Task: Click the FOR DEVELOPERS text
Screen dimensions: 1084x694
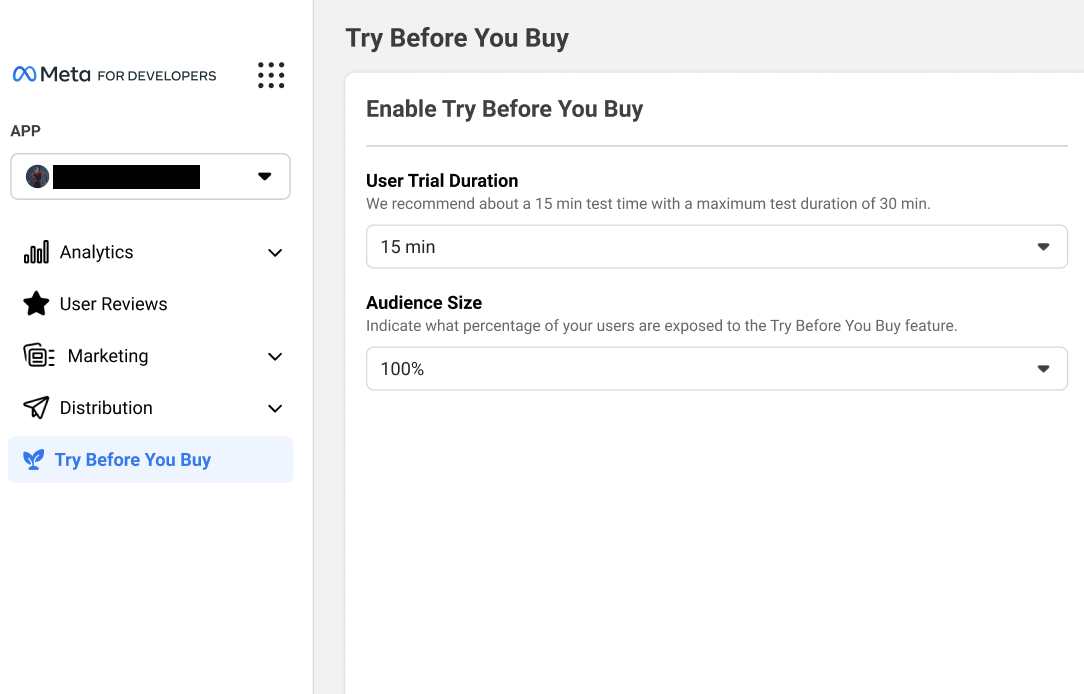Action: [156, 76]
